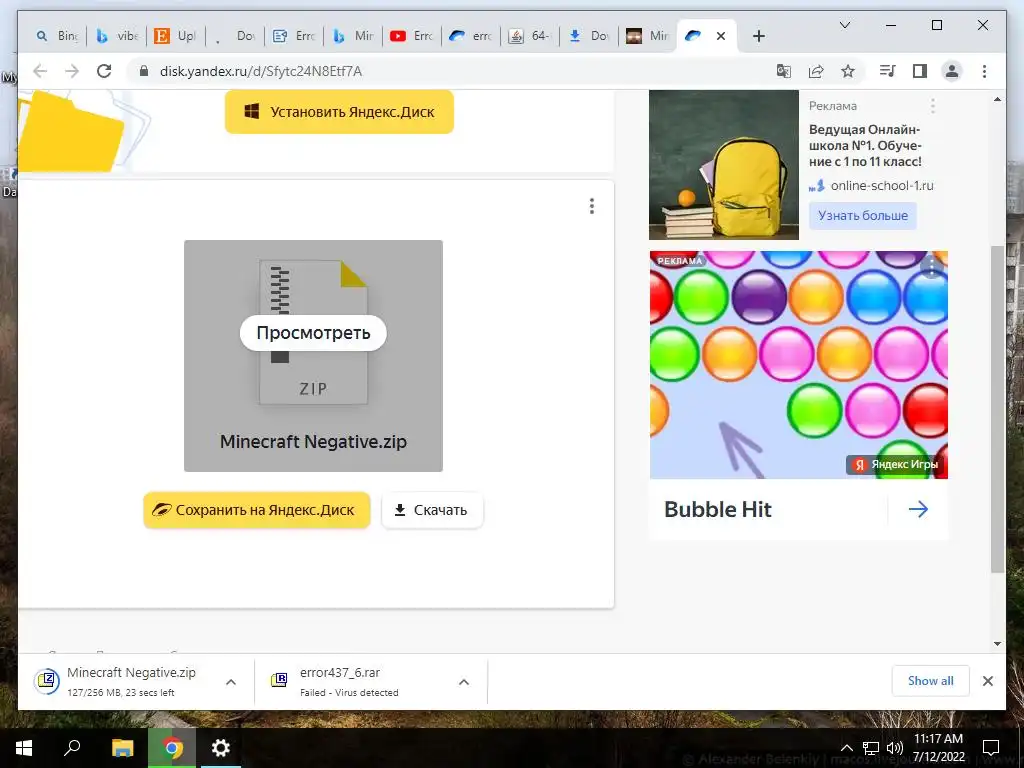The image size is (1024, 768).
Task: Open file options three-dot menu
Action: coord(592,206)
